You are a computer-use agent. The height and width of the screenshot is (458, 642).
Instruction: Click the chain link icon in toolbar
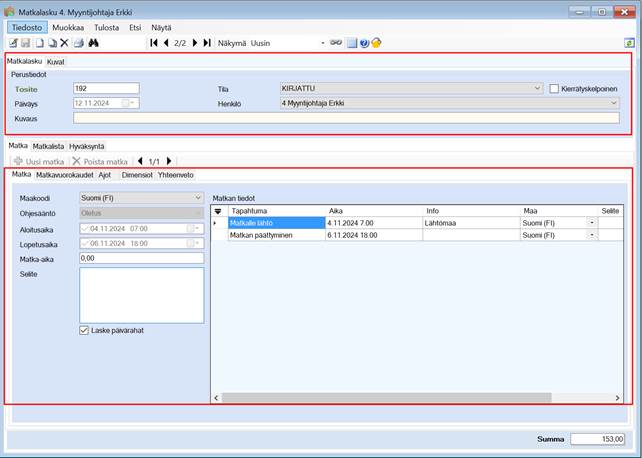click(x=337, y=44)
